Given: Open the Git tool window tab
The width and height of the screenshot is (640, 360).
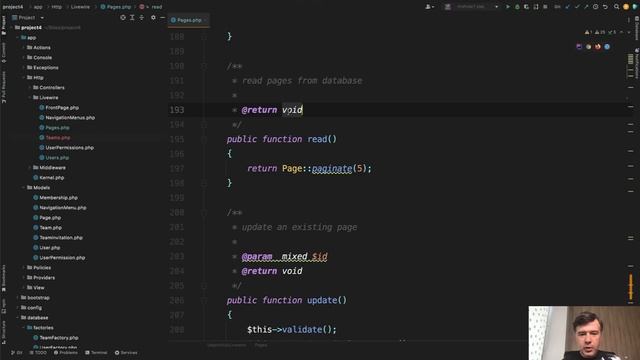Looking at the screenshot, I should coord(17,353).
